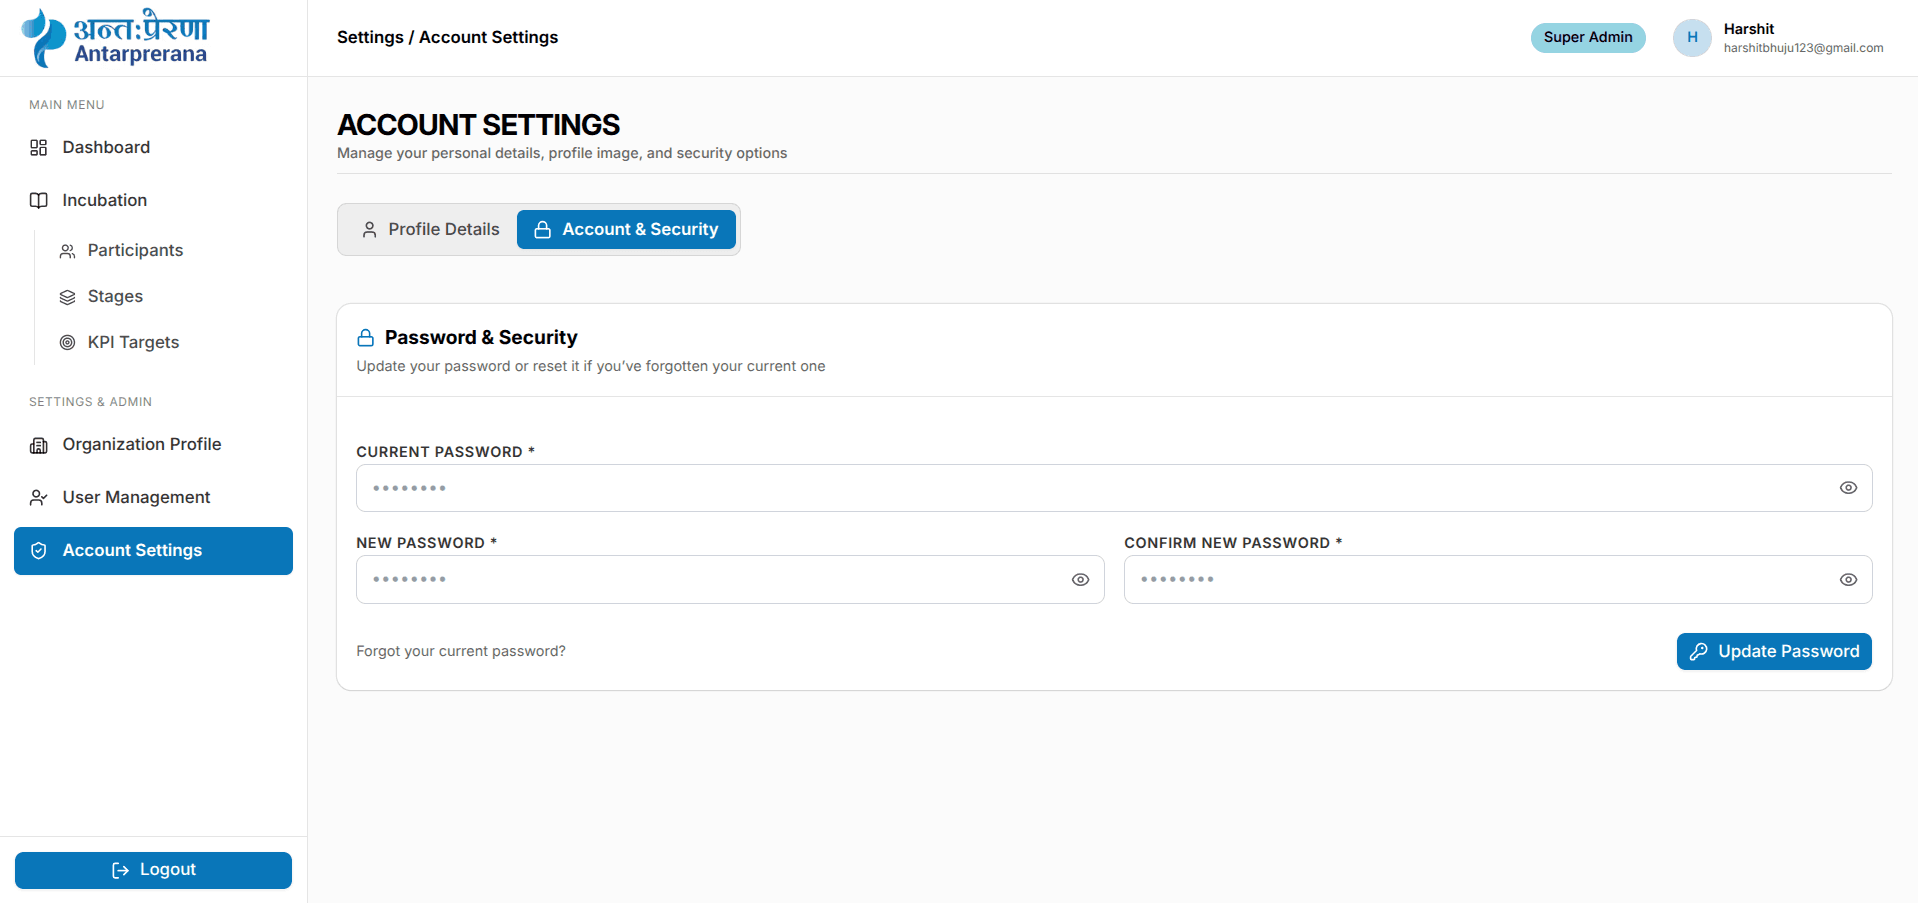The height and width of the screenshot is (903, 1918).
Task: Click the User Management person icon
Action: pyautogui.click(x=39, y=498)
